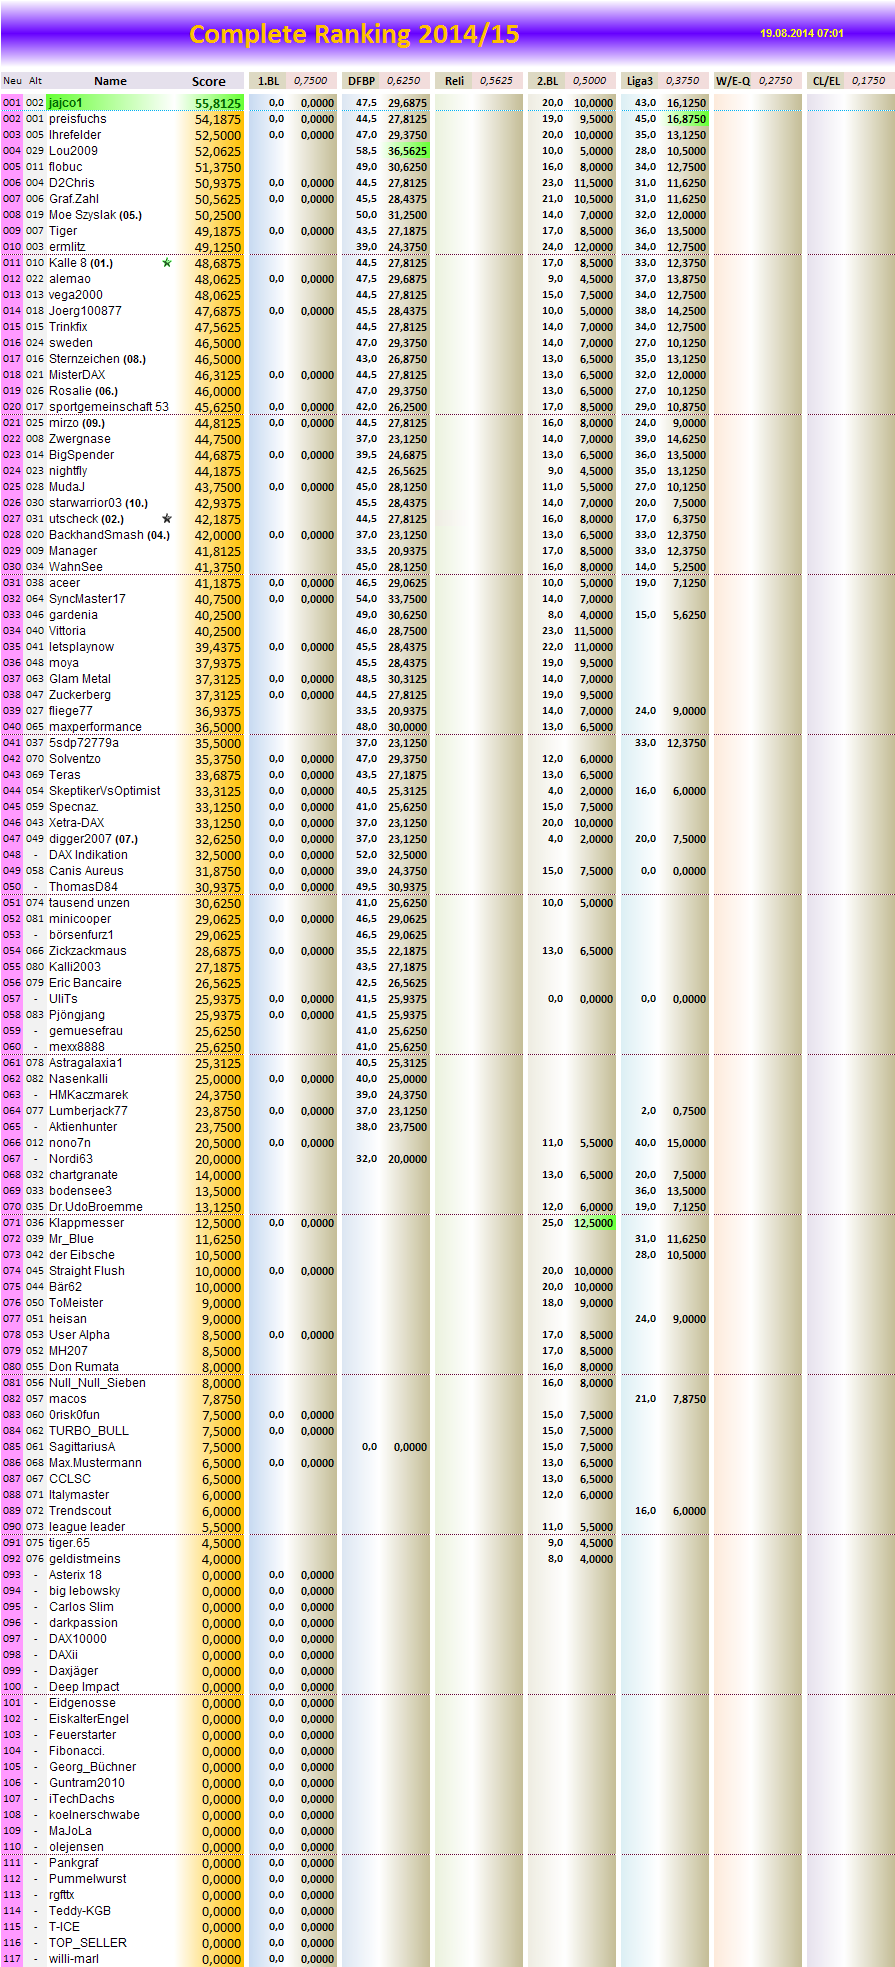Image resolution: width=895 pixels, height=1967 pixels.
Task: Click the Complete Ranking 2014/15 title
Action: point(354,35)
